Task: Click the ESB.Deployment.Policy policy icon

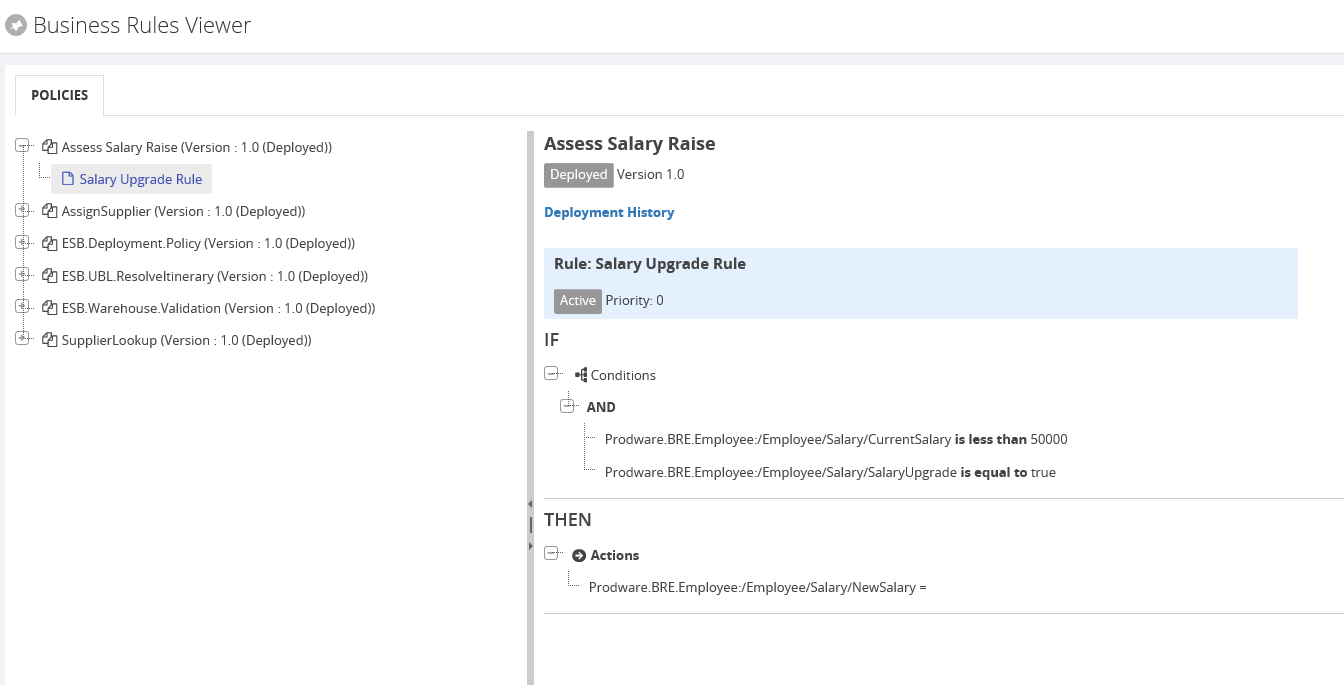Action: 49,243
